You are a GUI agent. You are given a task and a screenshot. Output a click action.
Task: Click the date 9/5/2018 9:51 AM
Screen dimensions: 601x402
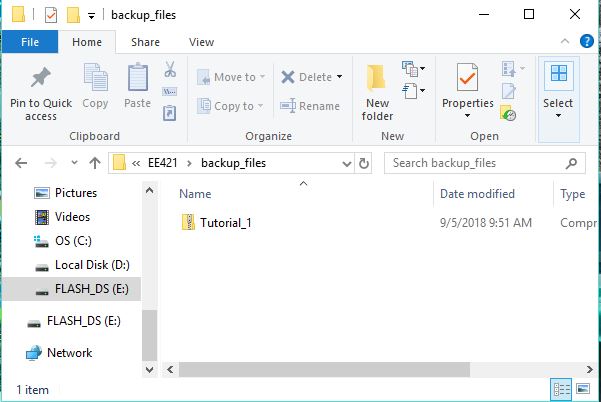click(486, 223)
